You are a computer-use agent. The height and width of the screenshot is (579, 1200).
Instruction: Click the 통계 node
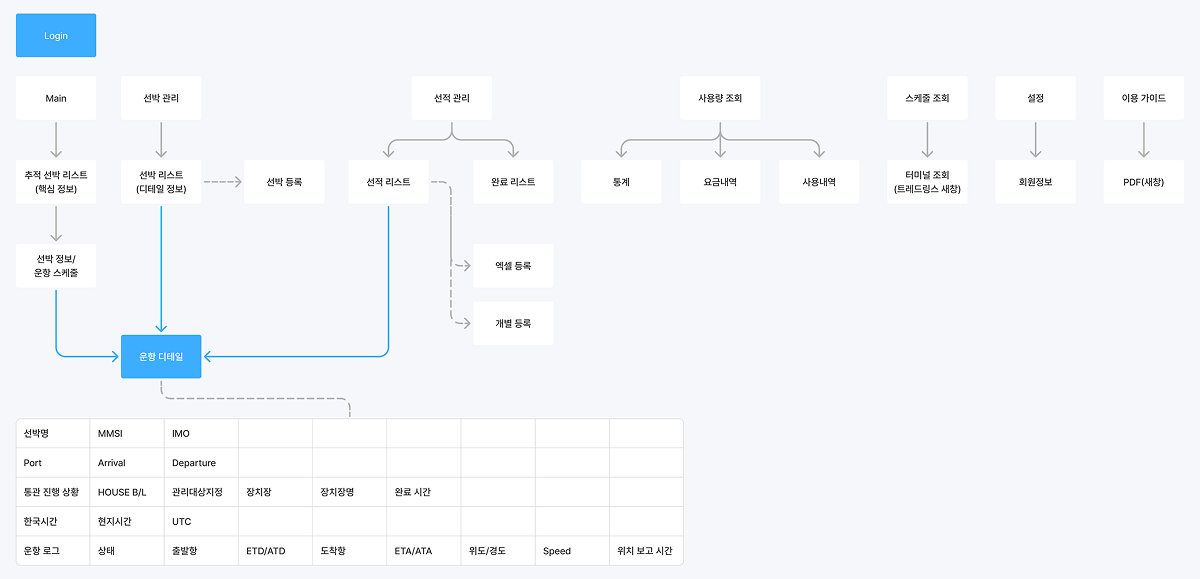click(x=621, y=181)
